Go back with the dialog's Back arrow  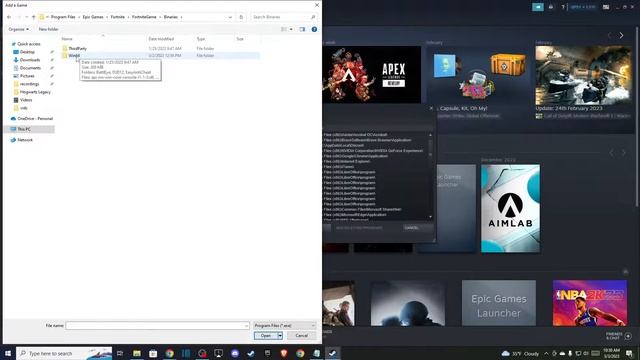click(9, 17)
